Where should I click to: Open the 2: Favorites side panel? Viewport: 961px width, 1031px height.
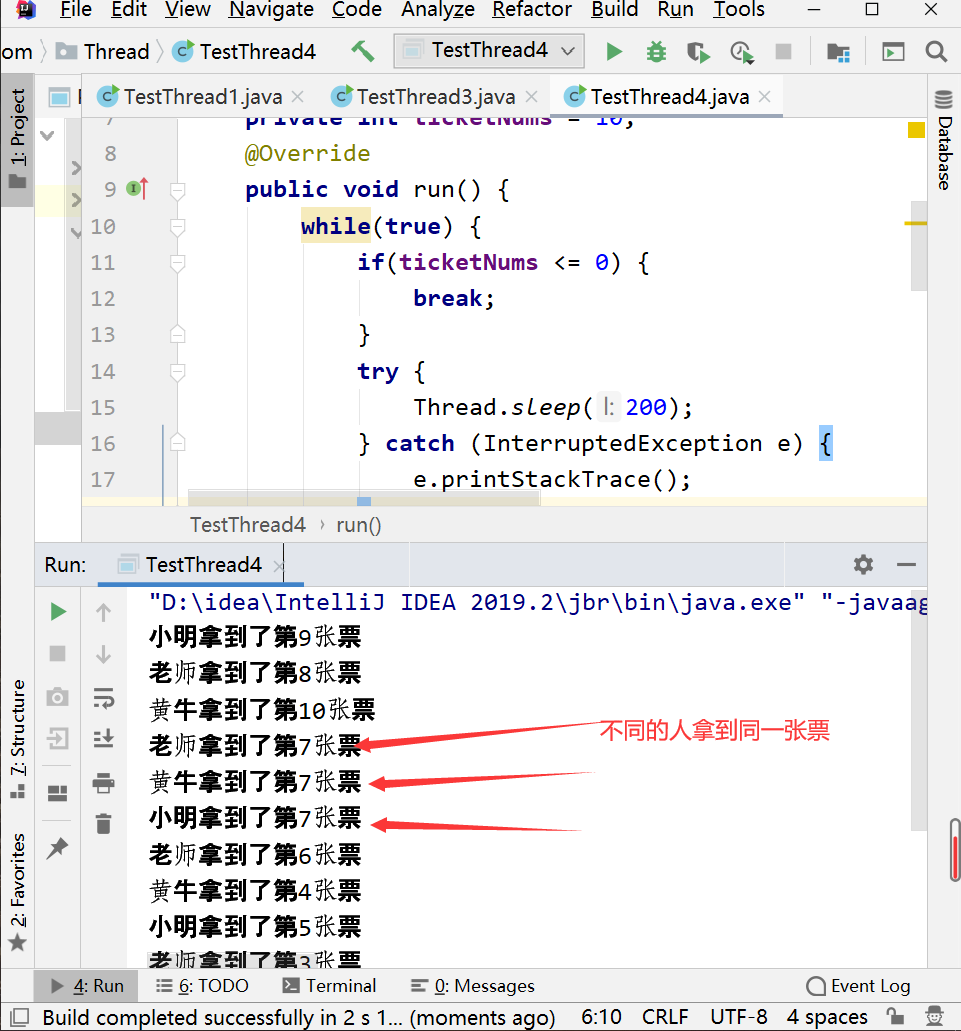pyautogui.click(x=17, y=892)
